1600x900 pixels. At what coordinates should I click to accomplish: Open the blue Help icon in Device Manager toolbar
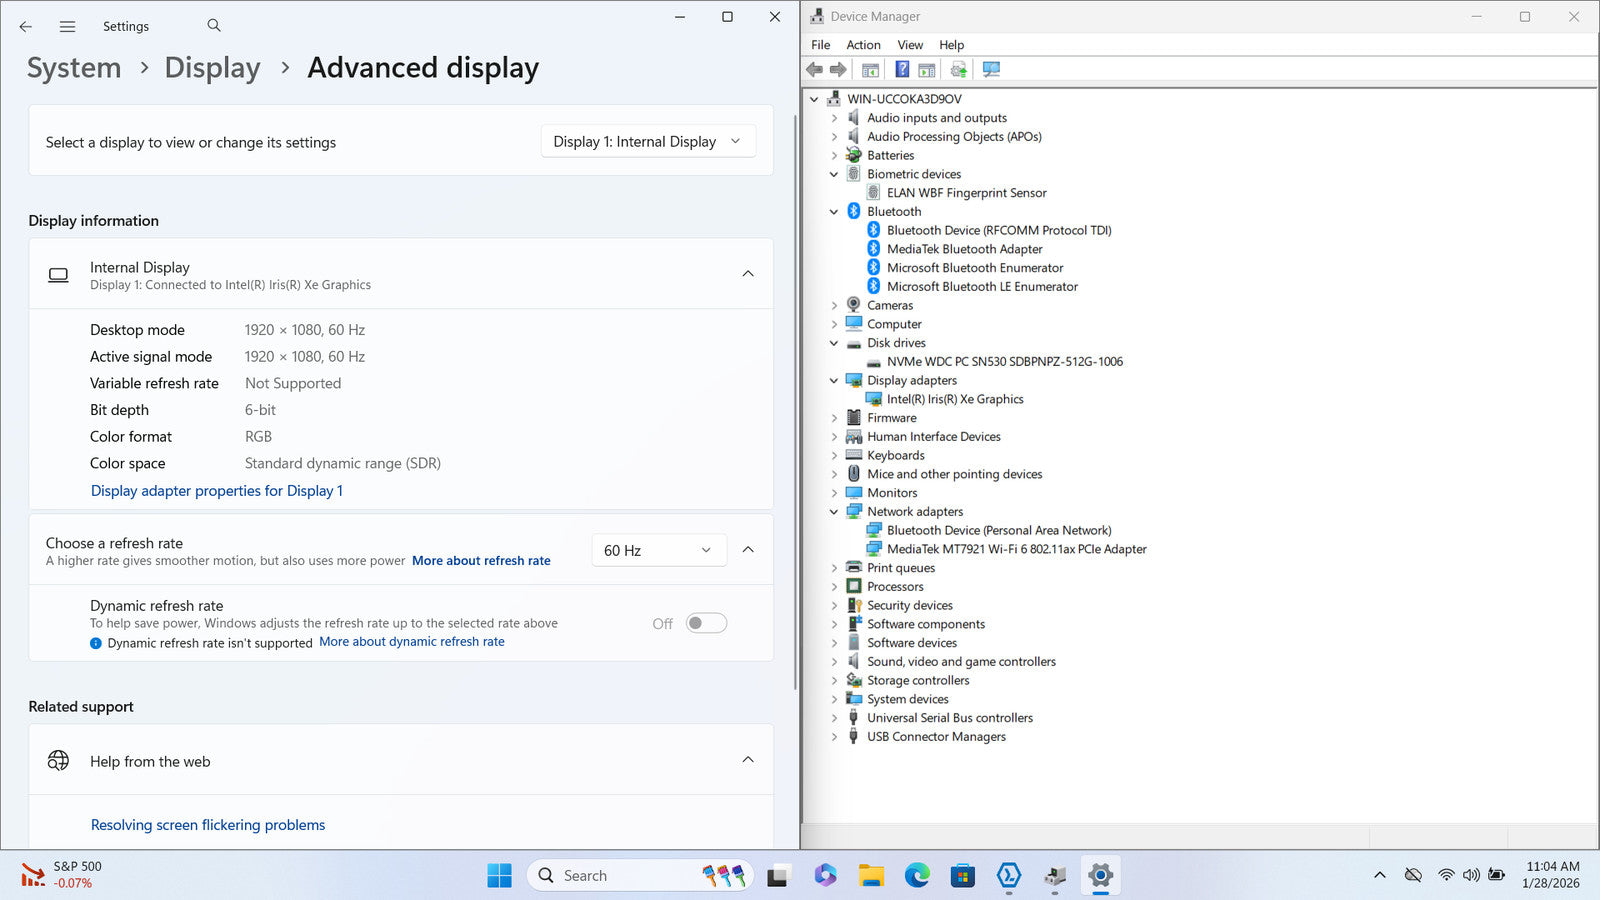tap(902, 69)
